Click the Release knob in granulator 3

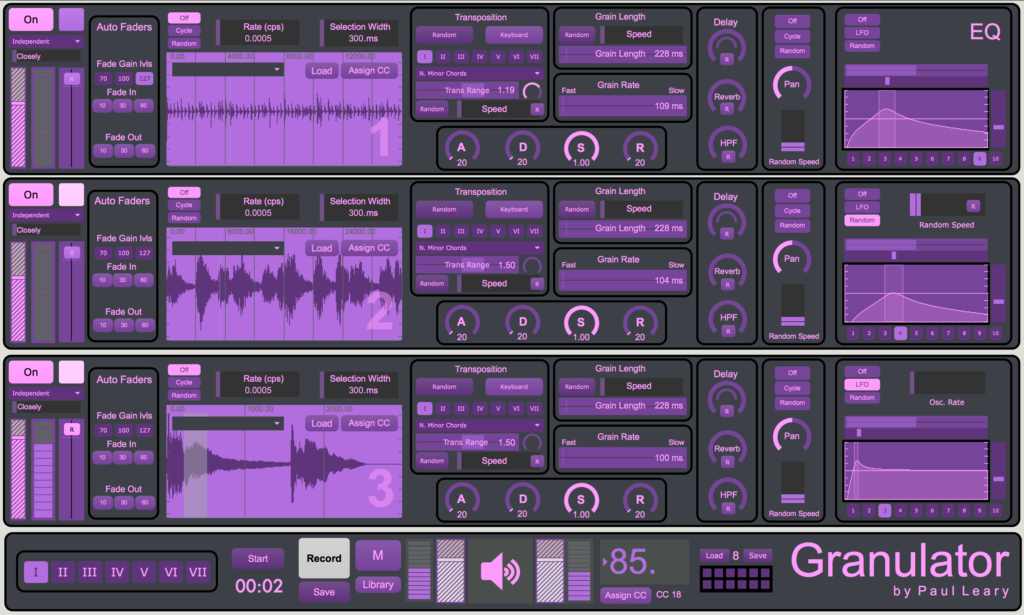click(x=640, y=501)
